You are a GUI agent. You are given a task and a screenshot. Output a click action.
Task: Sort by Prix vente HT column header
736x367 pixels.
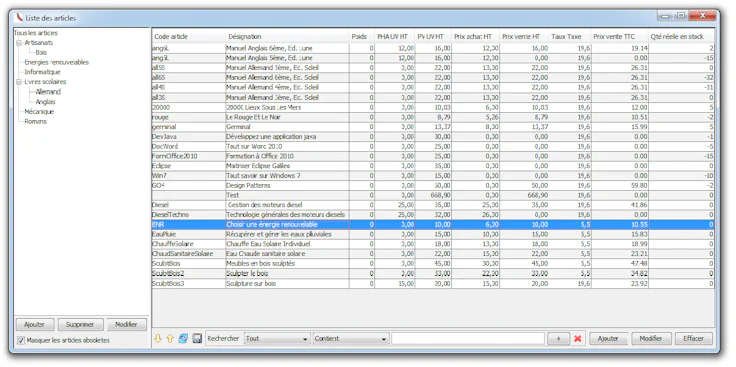point(524,37)
